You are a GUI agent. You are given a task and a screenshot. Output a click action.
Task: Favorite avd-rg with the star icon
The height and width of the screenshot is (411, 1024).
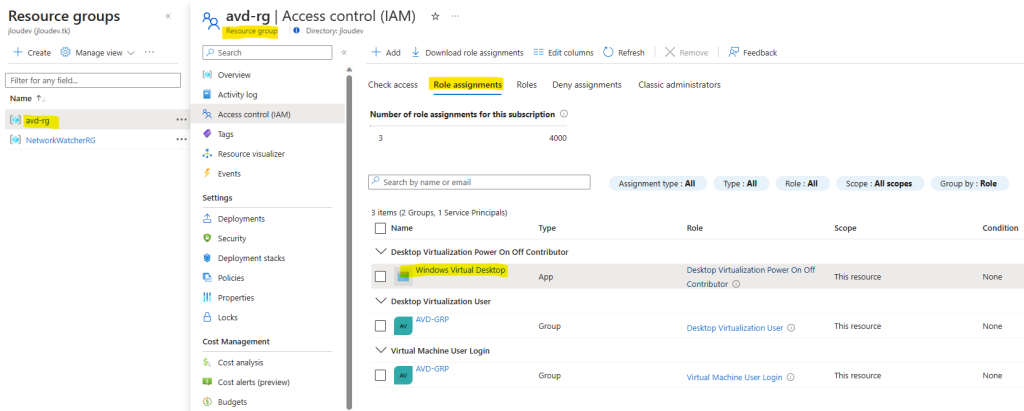pos(436,16)
